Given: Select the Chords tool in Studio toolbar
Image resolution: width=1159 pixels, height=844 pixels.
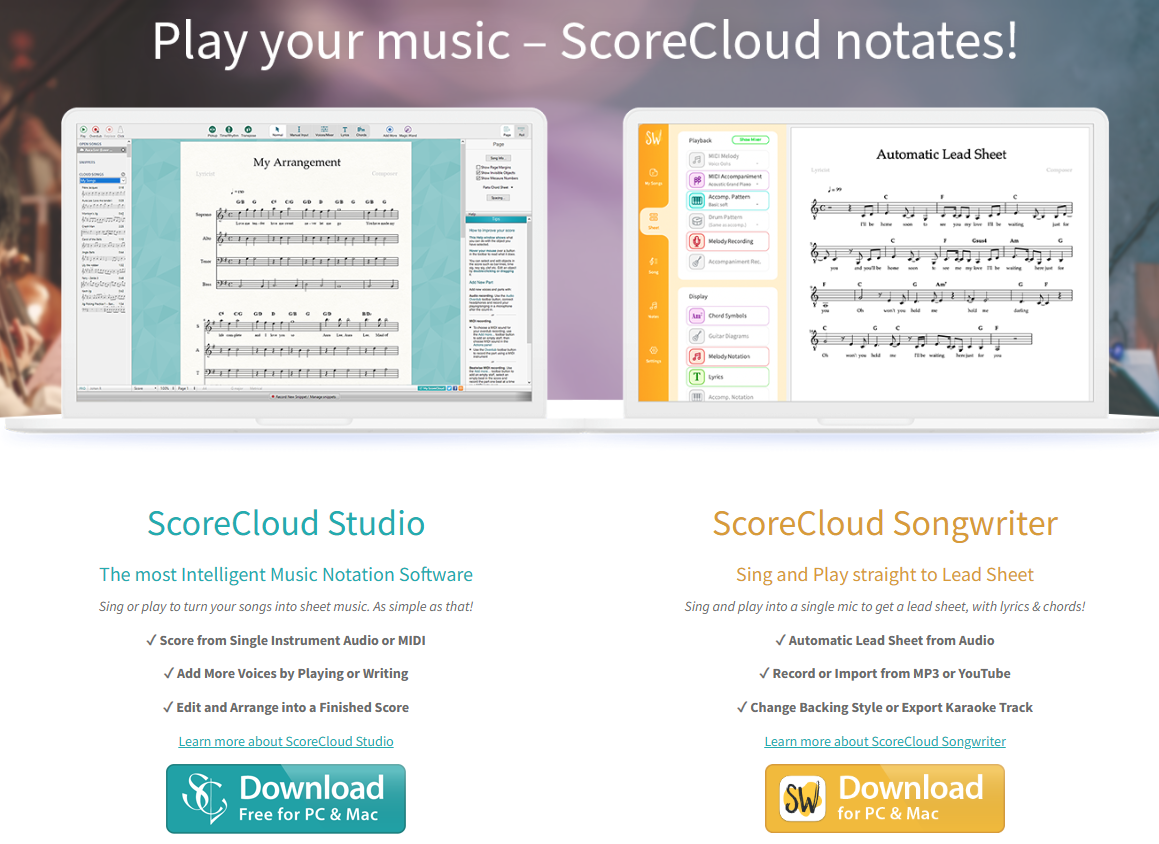Looking at the screenshot, I should [361, 131].
